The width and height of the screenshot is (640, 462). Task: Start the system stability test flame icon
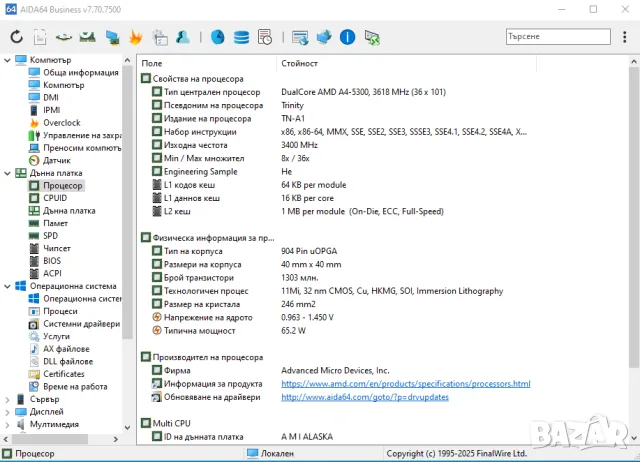[136, 37]
